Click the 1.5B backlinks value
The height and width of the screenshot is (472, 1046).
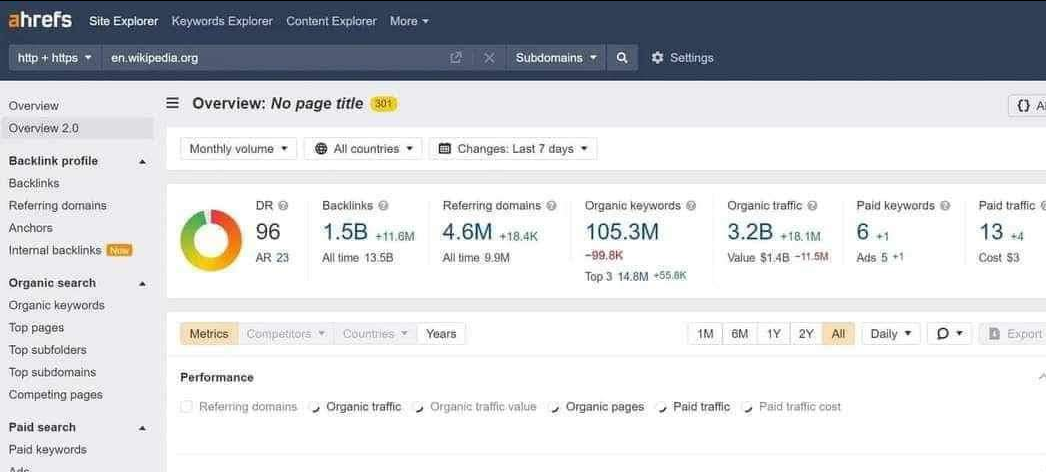pos(346,232)
